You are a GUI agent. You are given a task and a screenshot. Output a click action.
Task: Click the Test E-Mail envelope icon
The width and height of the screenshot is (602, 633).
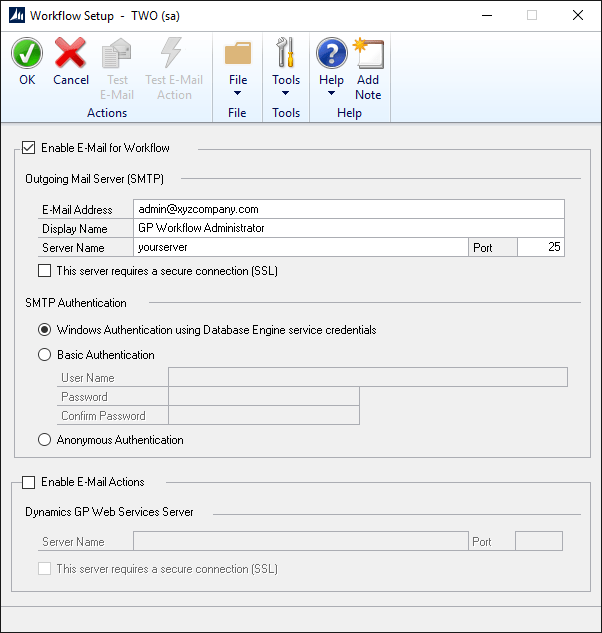pos(119,54)
